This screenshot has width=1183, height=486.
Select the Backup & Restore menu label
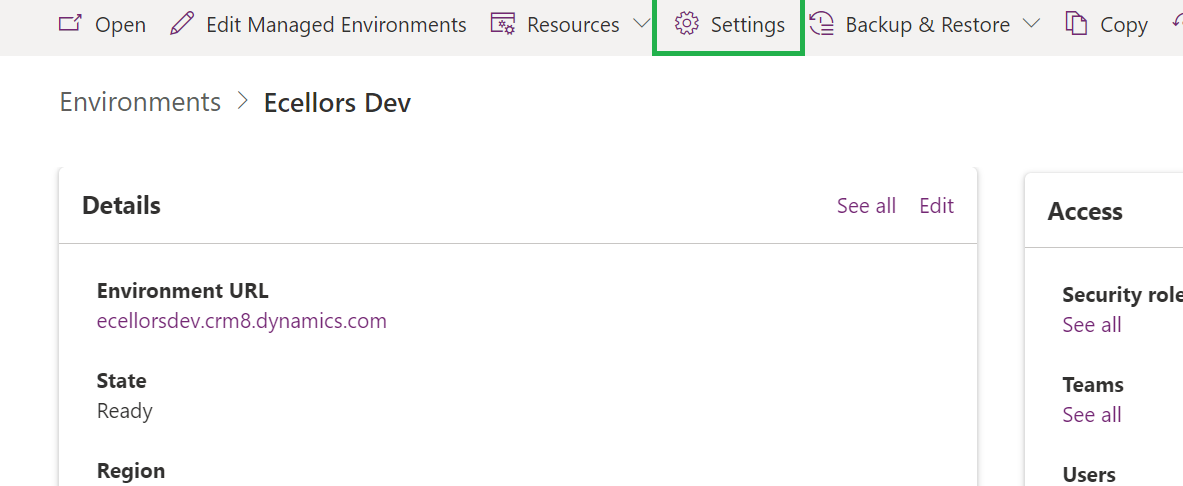coord(927,25)
